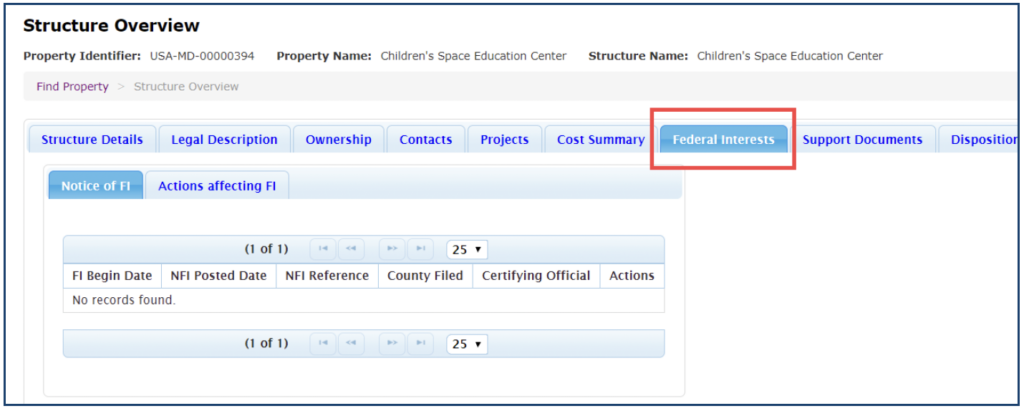Switch to the Structure Details tab
1024x411 pixels.
92,140
